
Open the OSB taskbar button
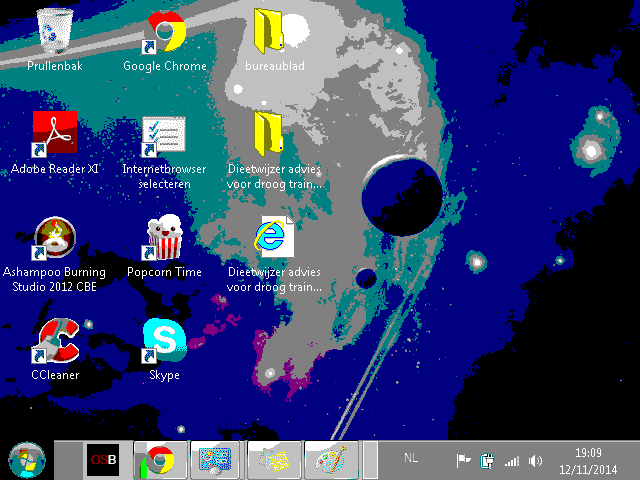(x=103, y=460)
